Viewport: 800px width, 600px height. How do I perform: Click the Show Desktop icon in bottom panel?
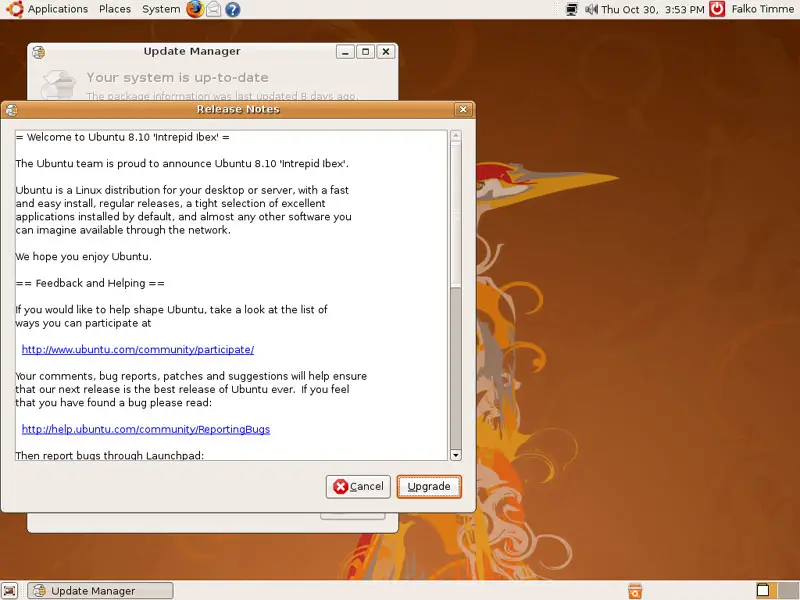click(x=10, y=590)
